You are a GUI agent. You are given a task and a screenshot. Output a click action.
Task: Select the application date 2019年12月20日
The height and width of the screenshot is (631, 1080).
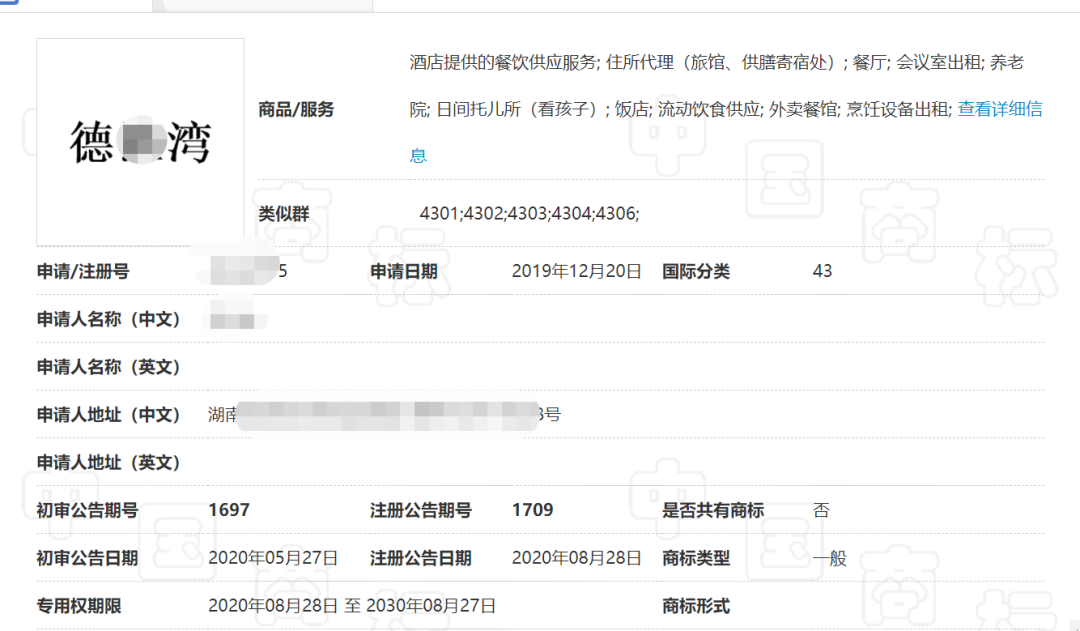pos(577,271)
